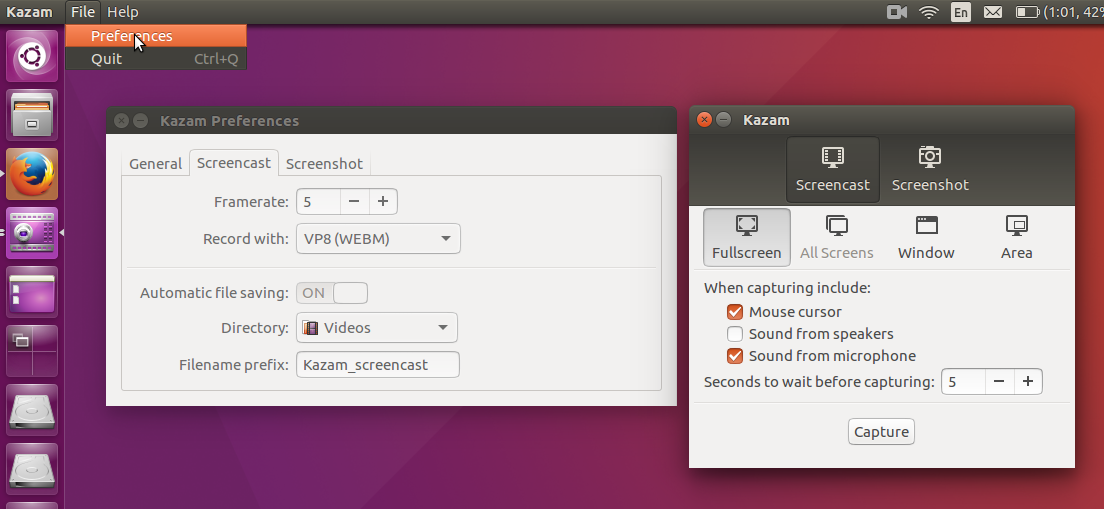Close the Kazam Preferences window
This screenshot has height=509, width=1104.
(x=121, y=120)
